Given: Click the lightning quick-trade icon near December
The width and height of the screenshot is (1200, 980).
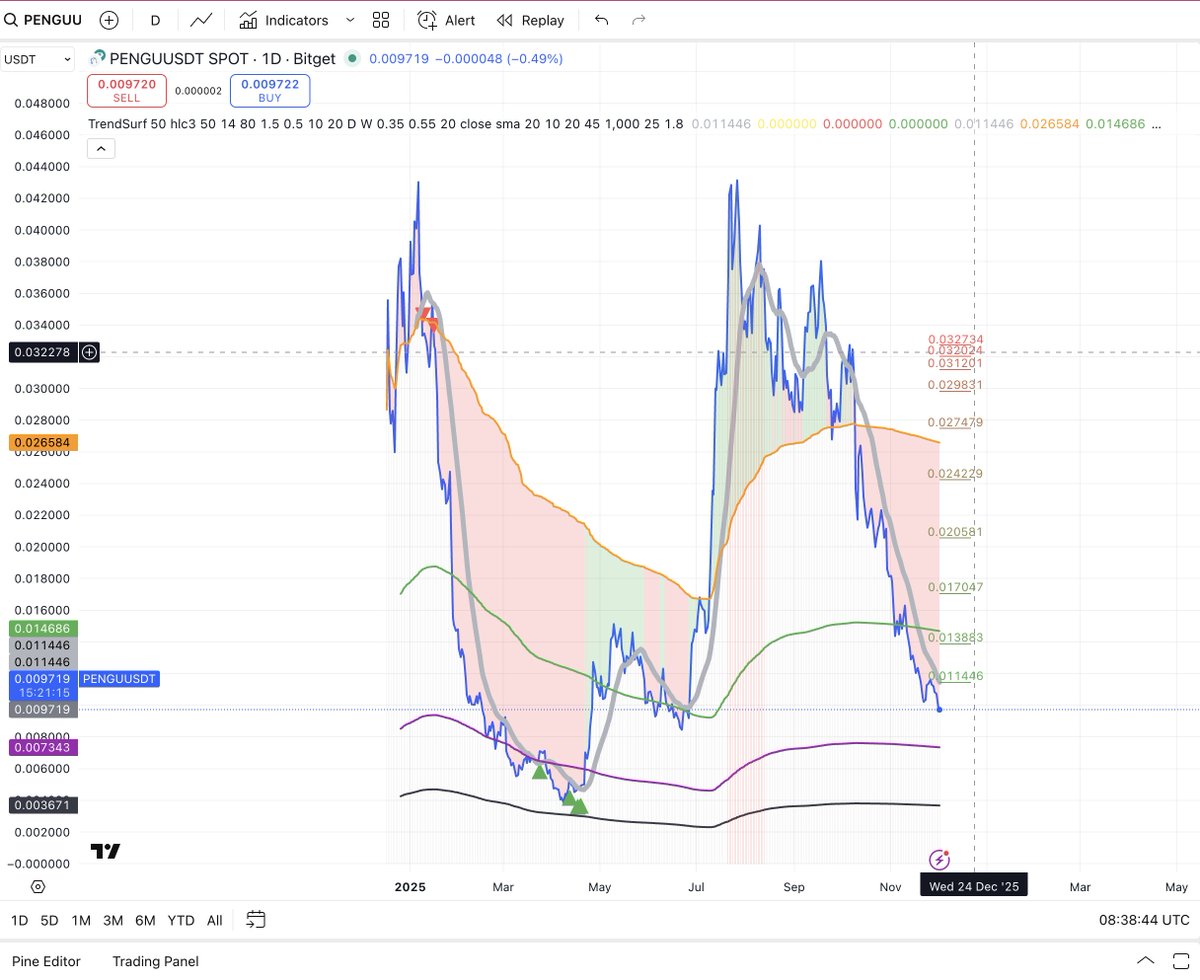Looking at the screenshot, I should (939, 859).
